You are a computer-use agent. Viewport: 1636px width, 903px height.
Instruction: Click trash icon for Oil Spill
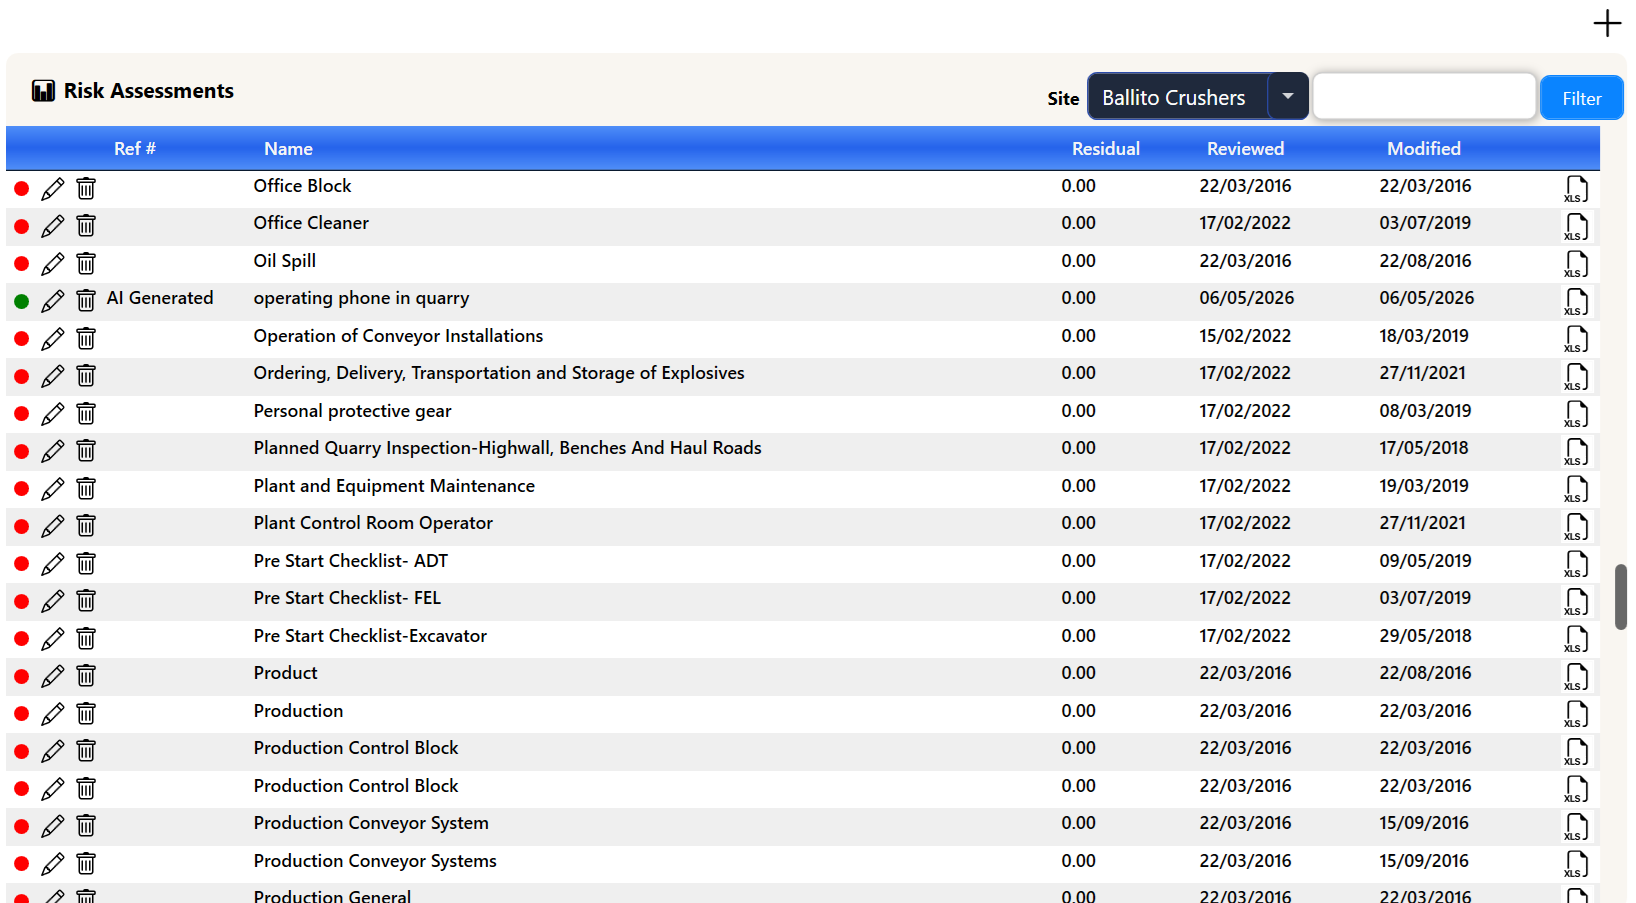pyautogui.click(x=86, y=263)
